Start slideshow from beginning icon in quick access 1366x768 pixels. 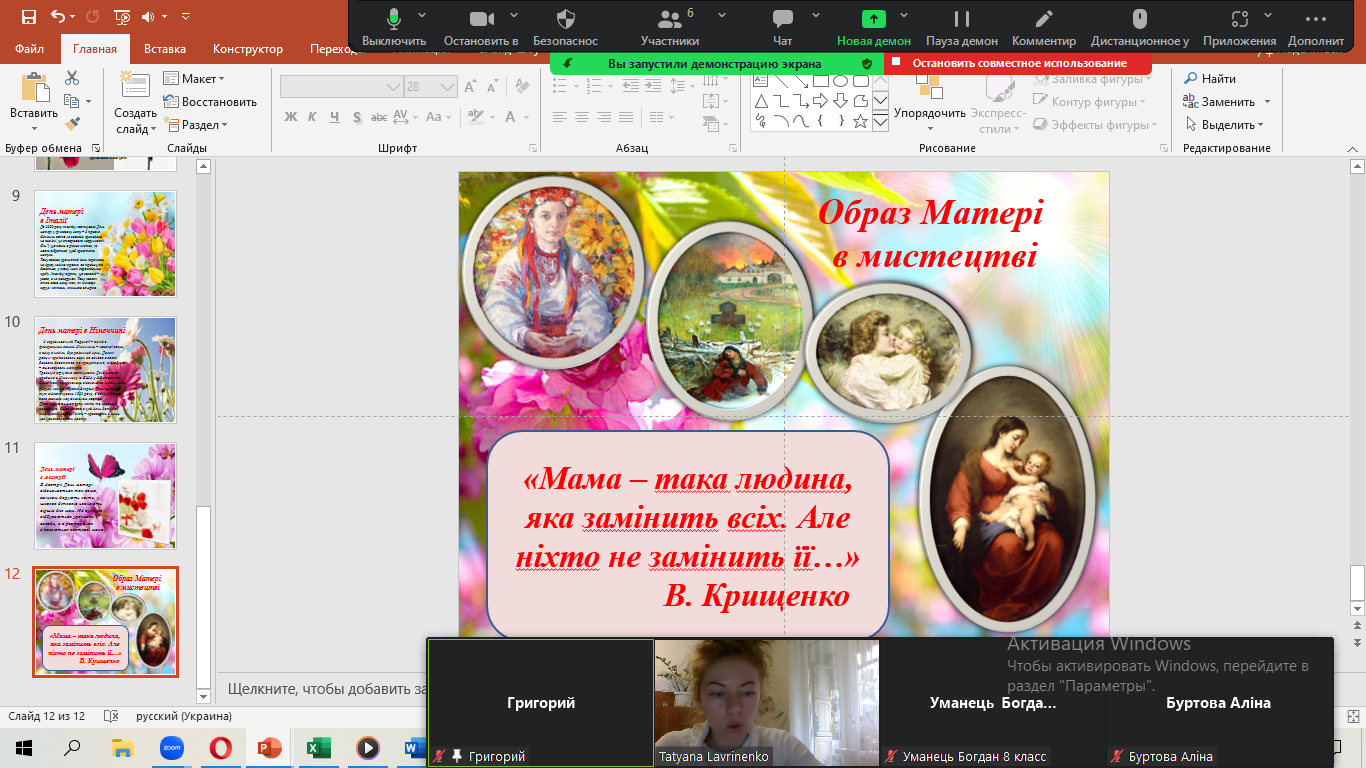click(122, 17)
